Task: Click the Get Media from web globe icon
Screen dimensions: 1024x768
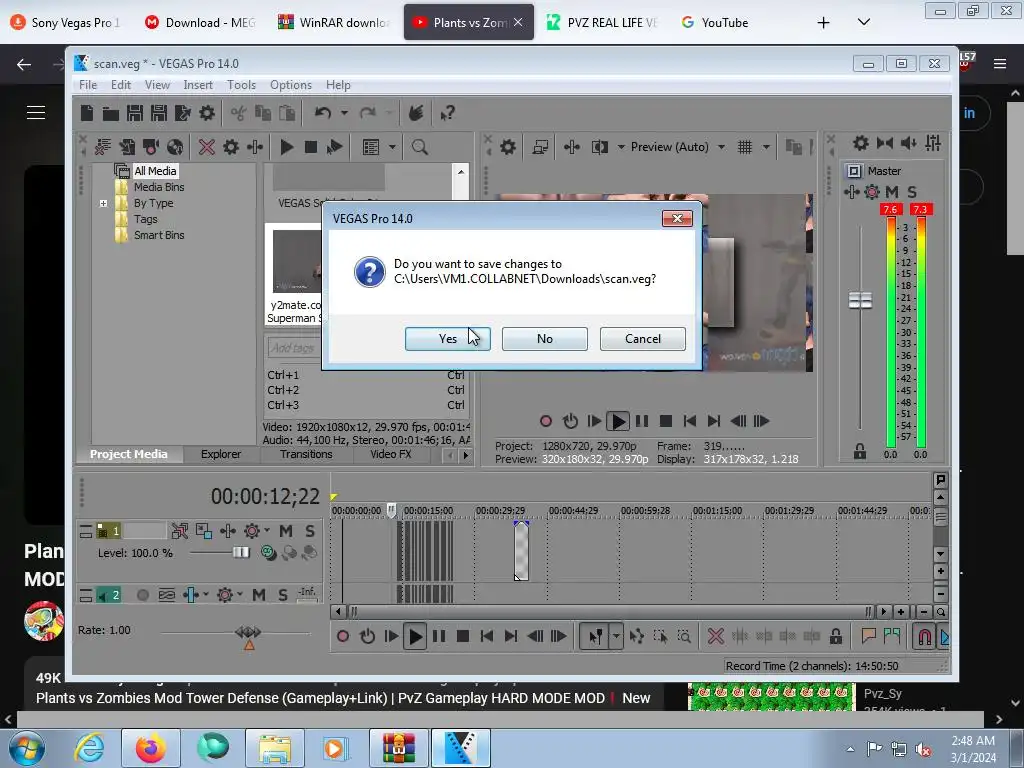Action: pos(174,147)
